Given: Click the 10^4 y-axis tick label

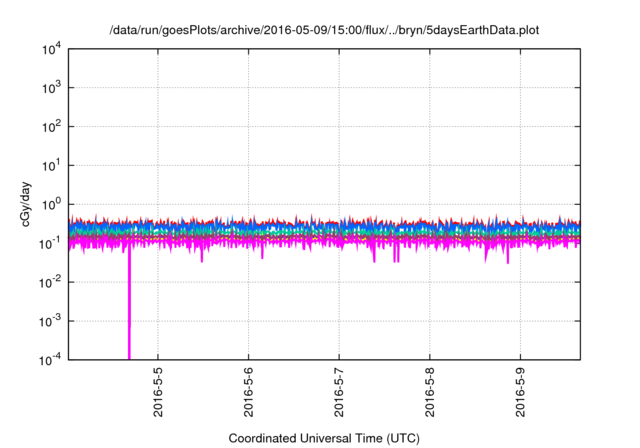Looking at the screenshot, I should (51, 50).
